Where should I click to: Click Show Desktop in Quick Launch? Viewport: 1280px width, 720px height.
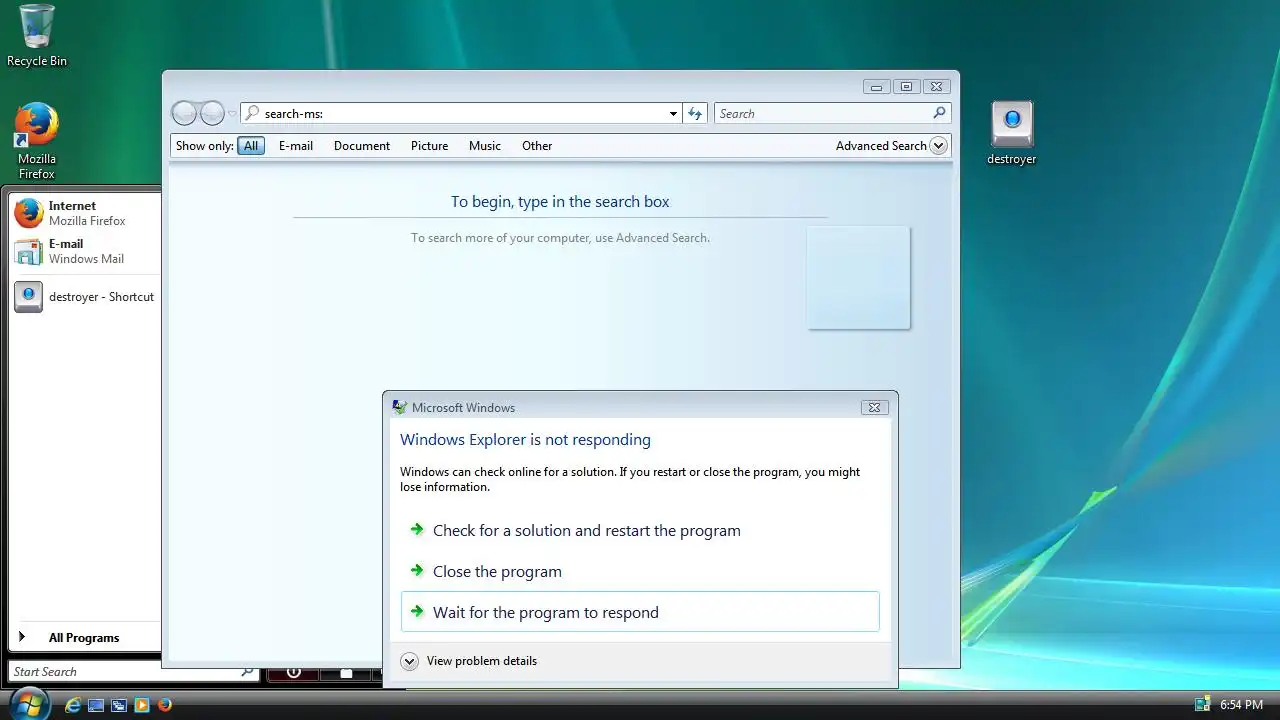pos(96,705)
